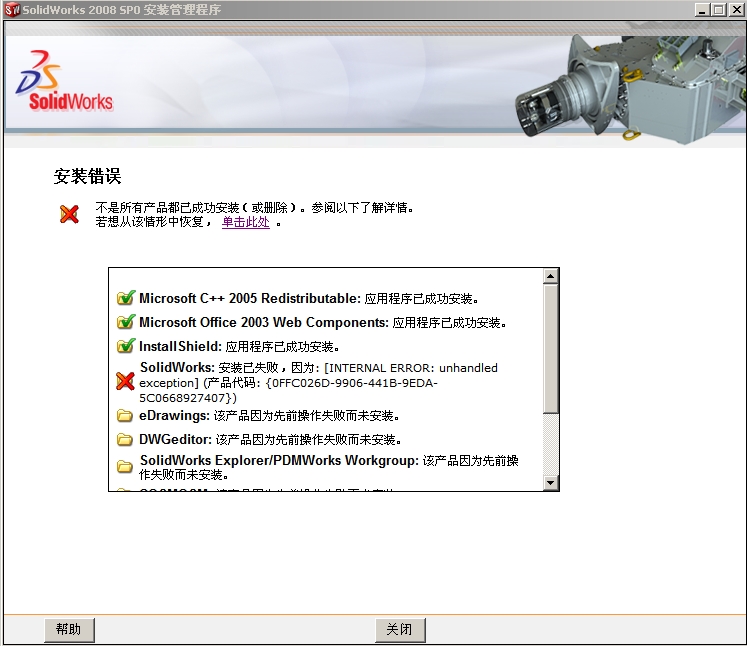Click the 单击此处 recovery link

pos(245,222)
